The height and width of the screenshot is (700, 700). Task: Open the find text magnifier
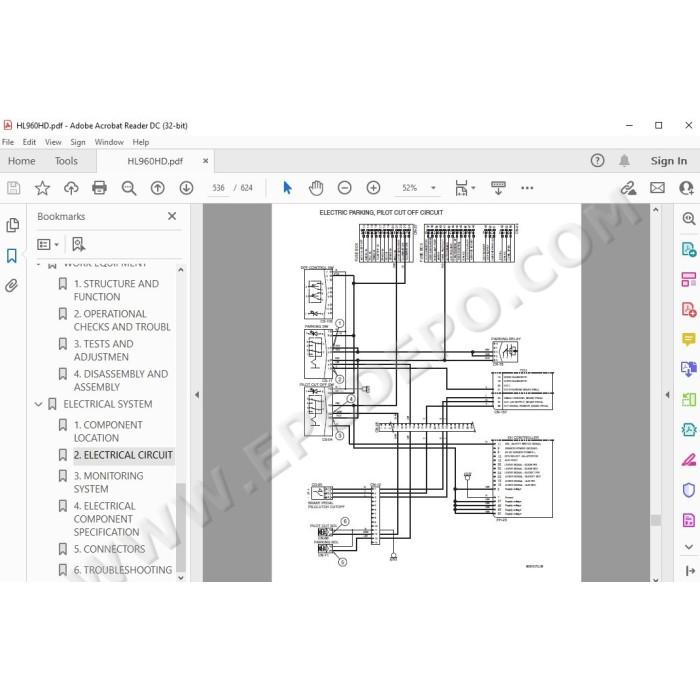129,188
